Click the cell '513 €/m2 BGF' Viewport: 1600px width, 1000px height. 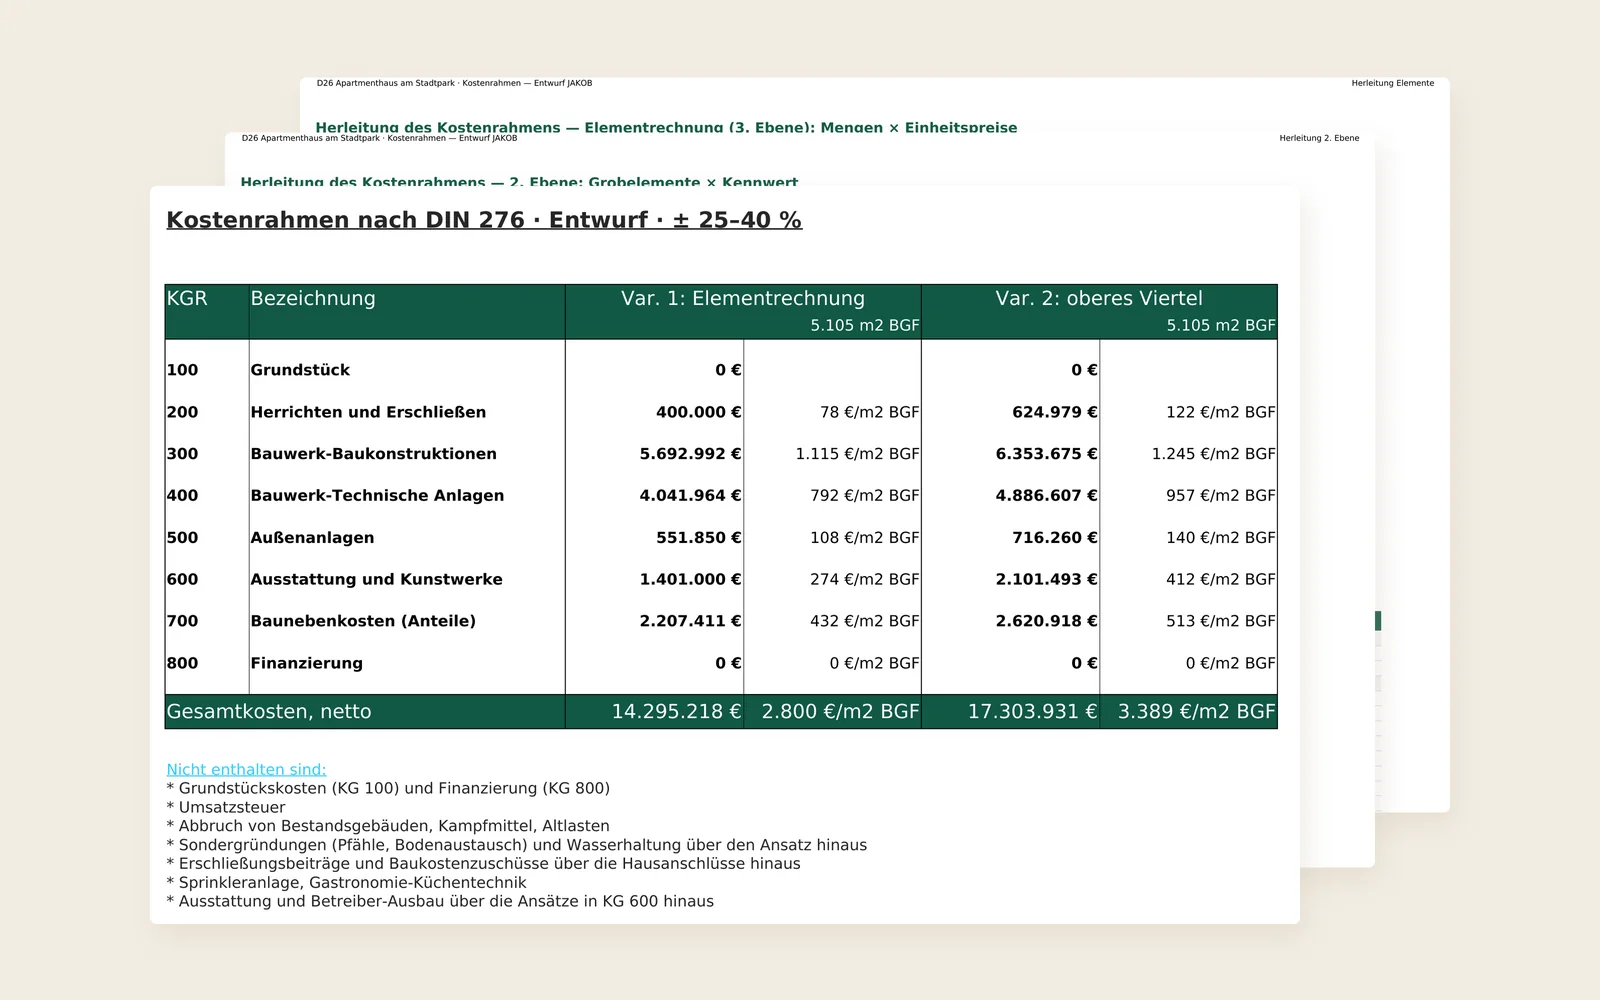pyautogui.click(x=1220, y=621)
